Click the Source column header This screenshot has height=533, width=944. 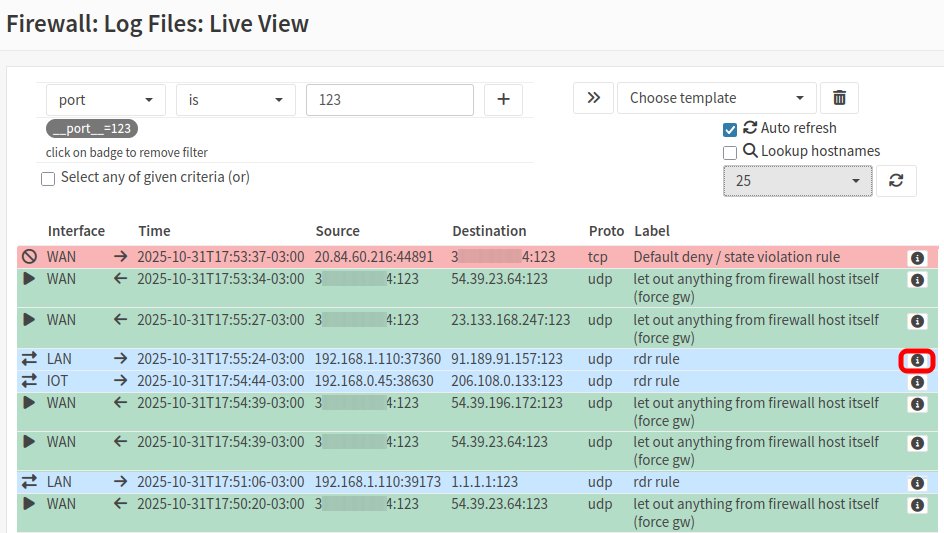coord(337,231)
